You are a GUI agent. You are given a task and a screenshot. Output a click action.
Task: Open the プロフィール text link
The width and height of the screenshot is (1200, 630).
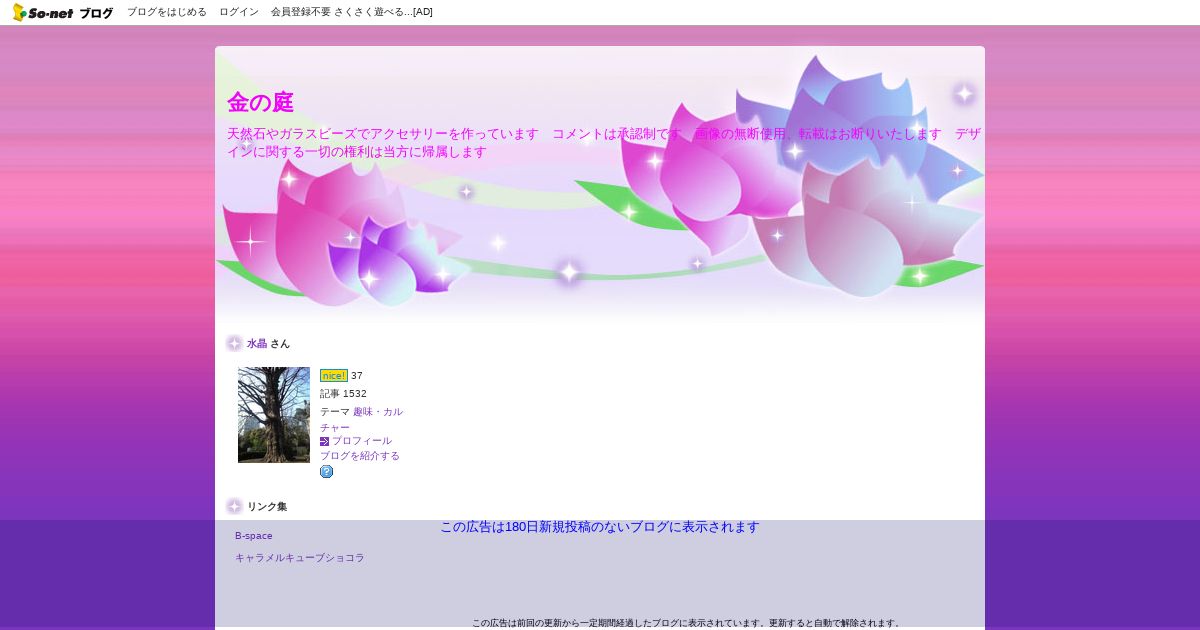pyautogui.click(x=362, y=441)
